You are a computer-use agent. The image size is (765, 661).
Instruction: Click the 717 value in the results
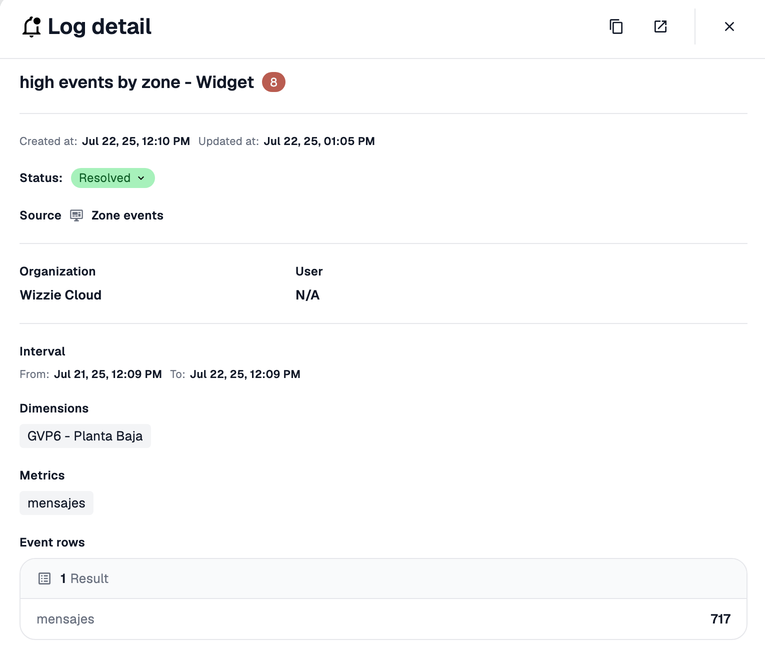(720, 619)
